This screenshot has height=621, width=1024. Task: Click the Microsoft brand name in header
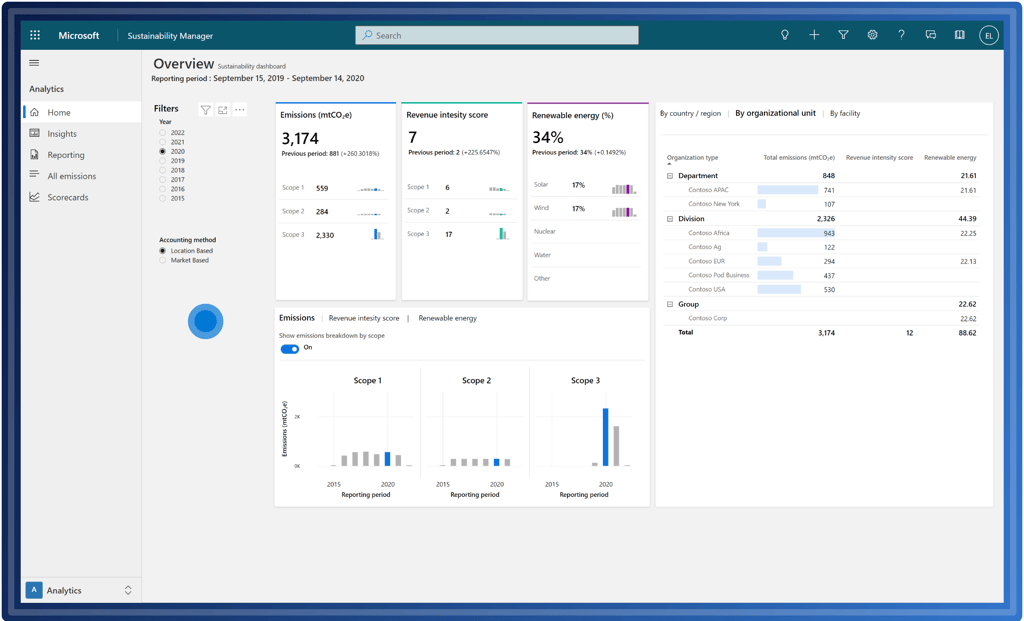click(79, 35)
